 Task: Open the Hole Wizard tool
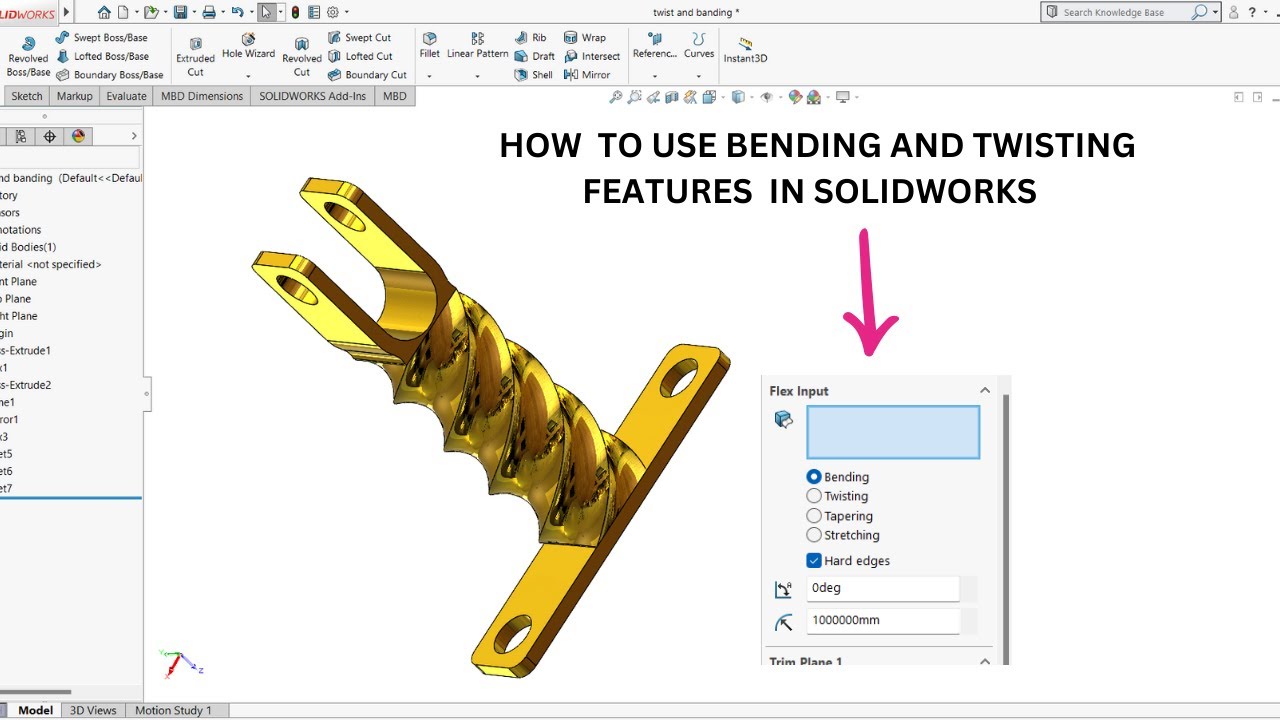[248, 46]
